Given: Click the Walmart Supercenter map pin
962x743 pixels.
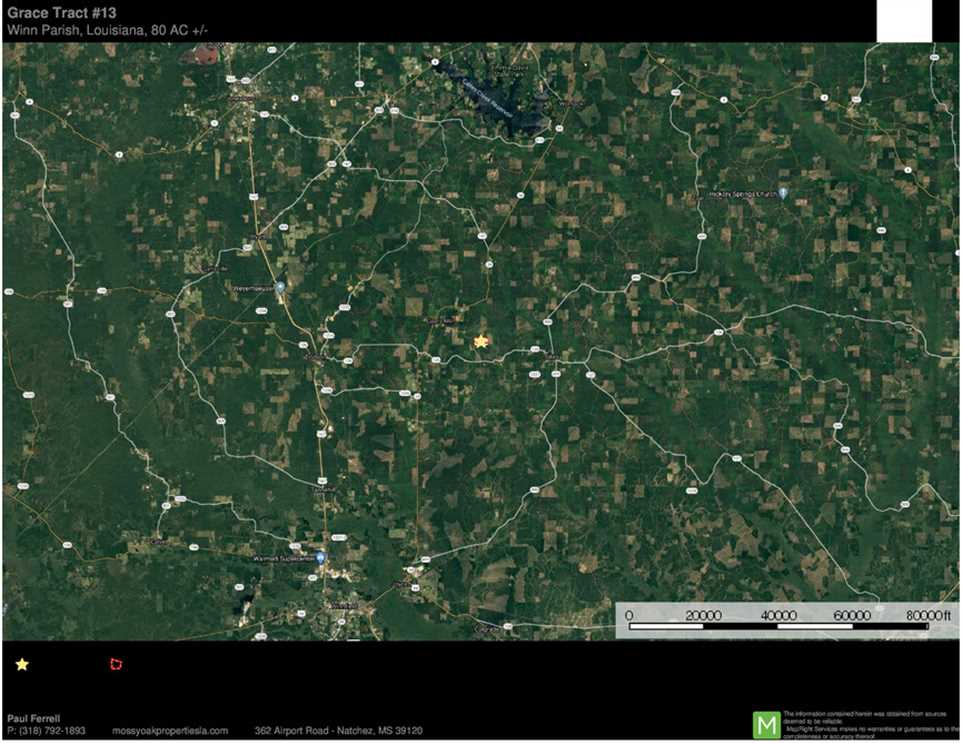Looking at the screenshot, I should tap(321, 558).
